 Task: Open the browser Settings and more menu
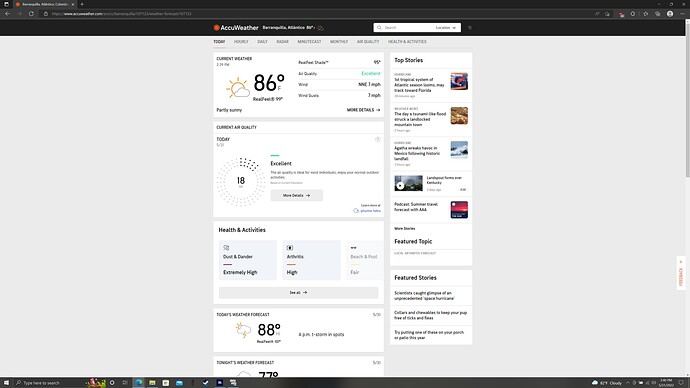tap(682, 14)
